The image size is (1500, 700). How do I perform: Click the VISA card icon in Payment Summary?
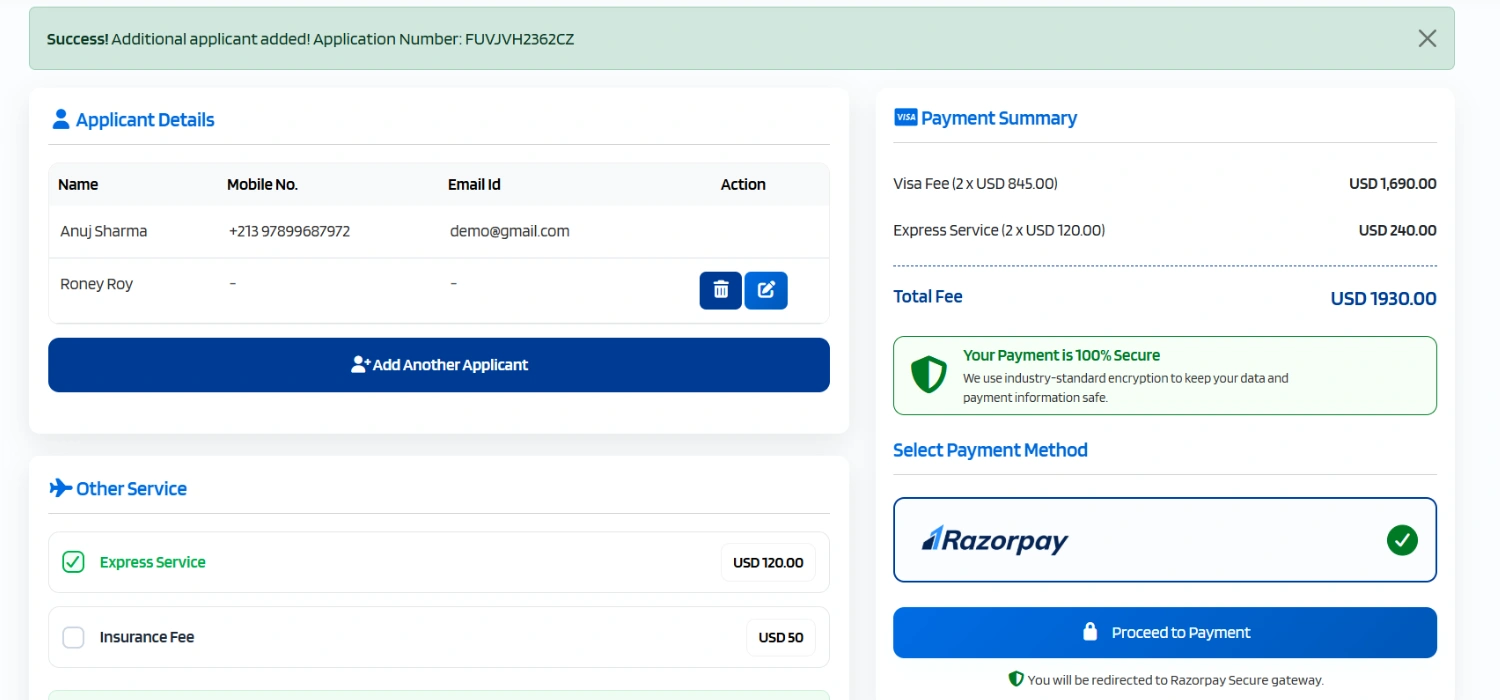pos(905,117)
